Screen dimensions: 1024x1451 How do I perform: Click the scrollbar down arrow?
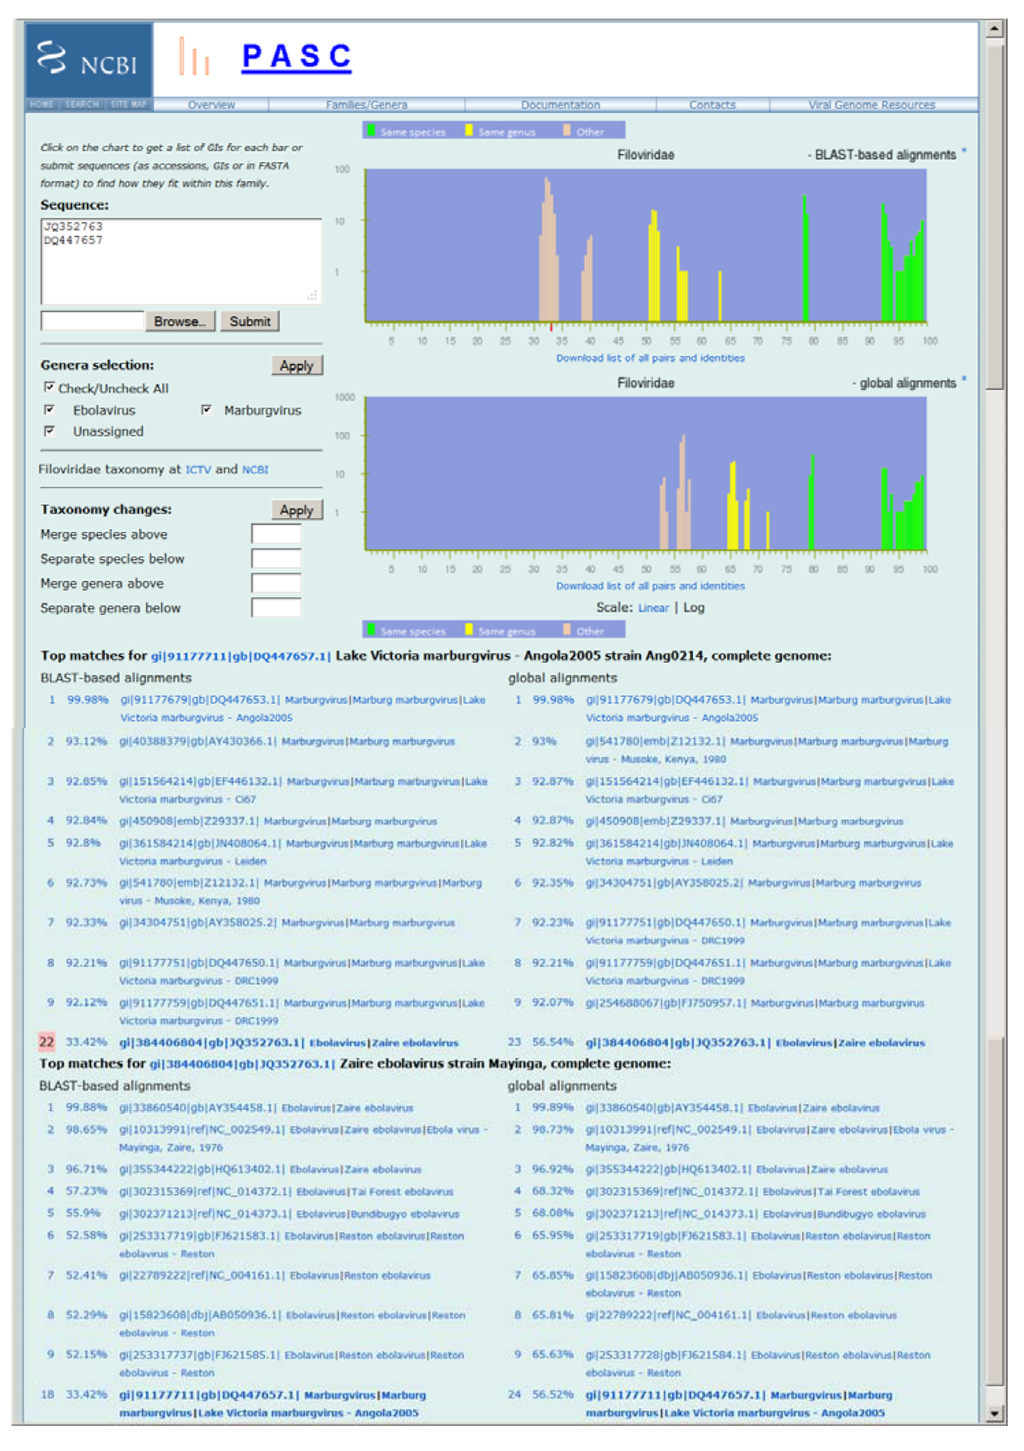(995, 1414)
